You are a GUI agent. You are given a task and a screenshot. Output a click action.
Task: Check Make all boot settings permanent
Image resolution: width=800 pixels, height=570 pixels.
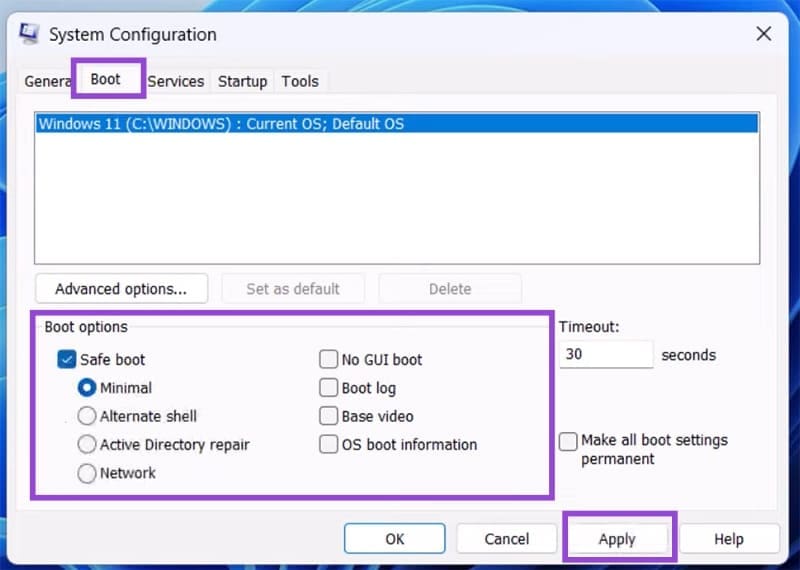tap(568, 441)
